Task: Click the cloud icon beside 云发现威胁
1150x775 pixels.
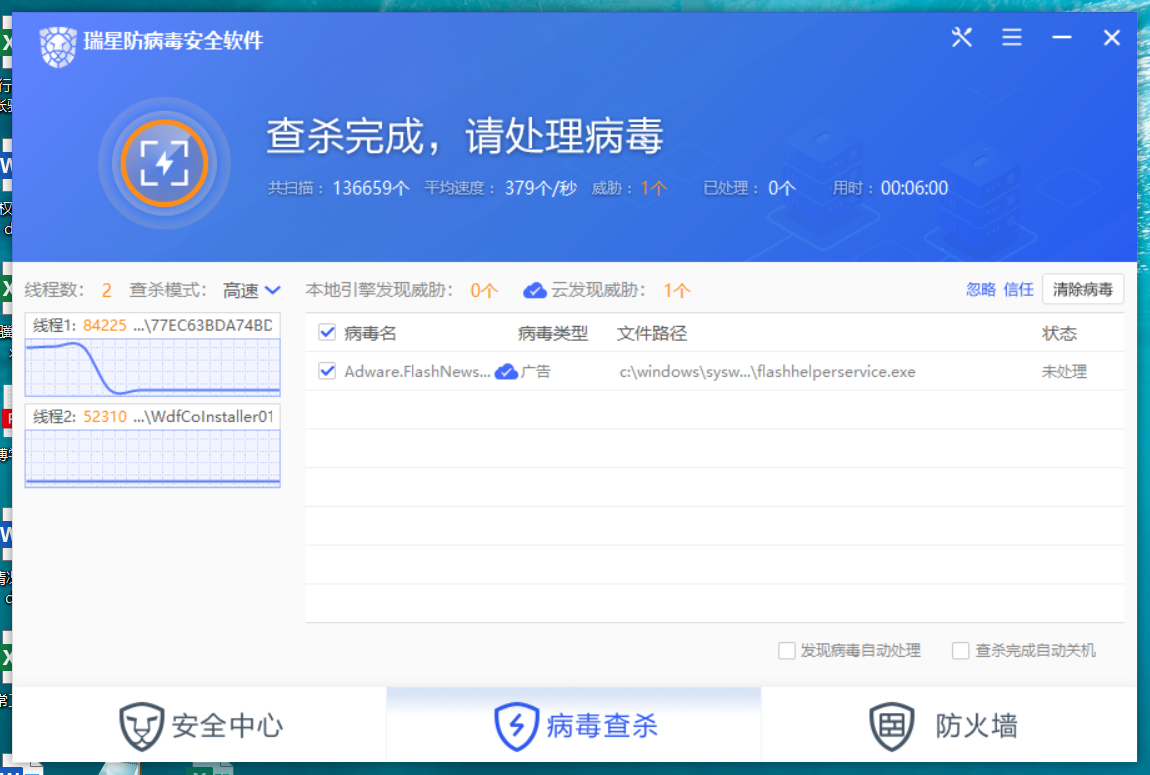Action: [x=535, y=291]
